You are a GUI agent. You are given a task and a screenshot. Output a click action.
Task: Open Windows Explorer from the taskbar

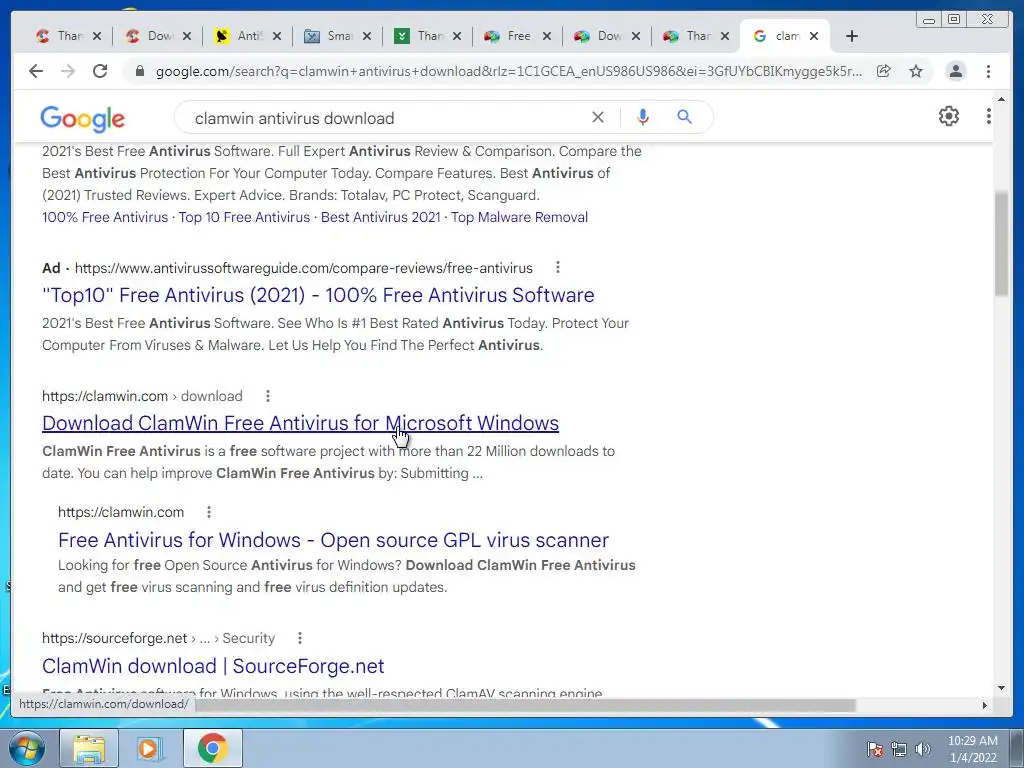pos(89,748)
